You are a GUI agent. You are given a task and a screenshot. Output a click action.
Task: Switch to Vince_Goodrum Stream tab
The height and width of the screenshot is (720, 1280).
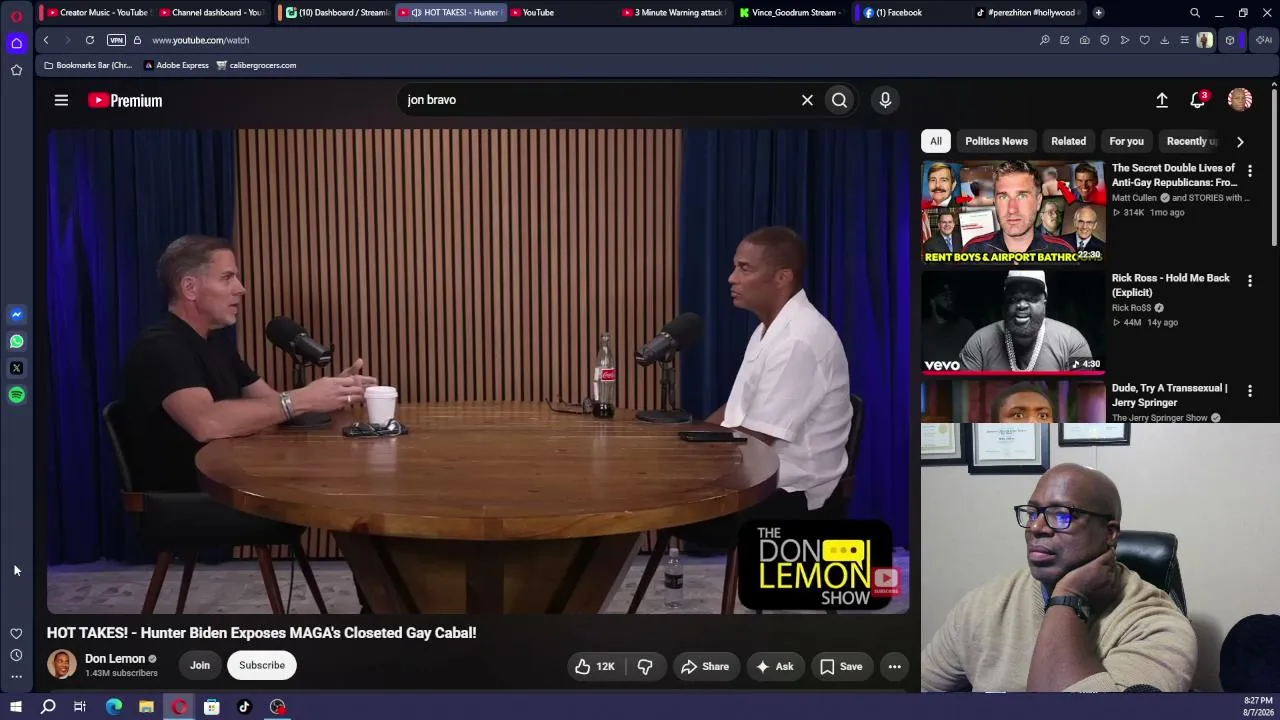click(x=792, y=13)
